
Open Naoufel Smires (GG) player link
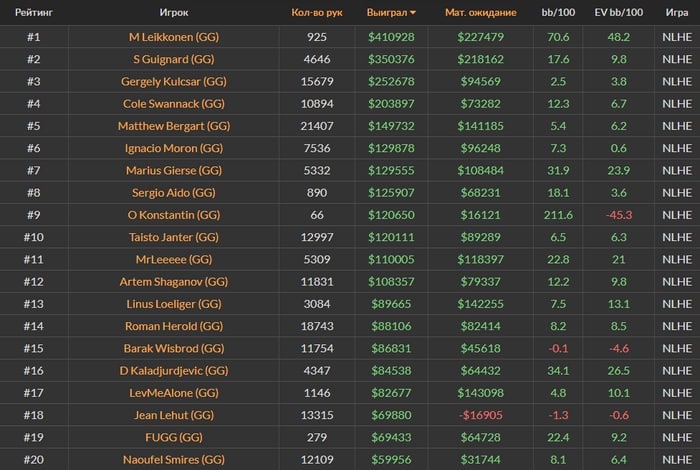pos(173,458)
